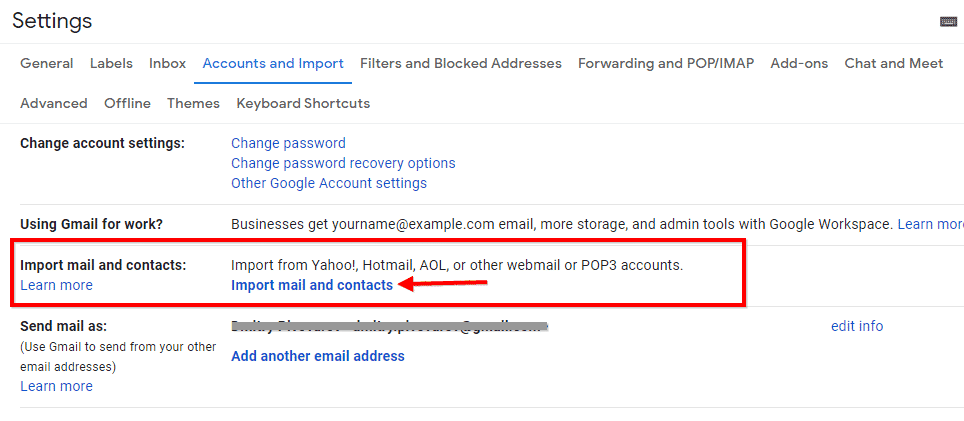Click the keyboard input tools icon

(x=948, y=22)
